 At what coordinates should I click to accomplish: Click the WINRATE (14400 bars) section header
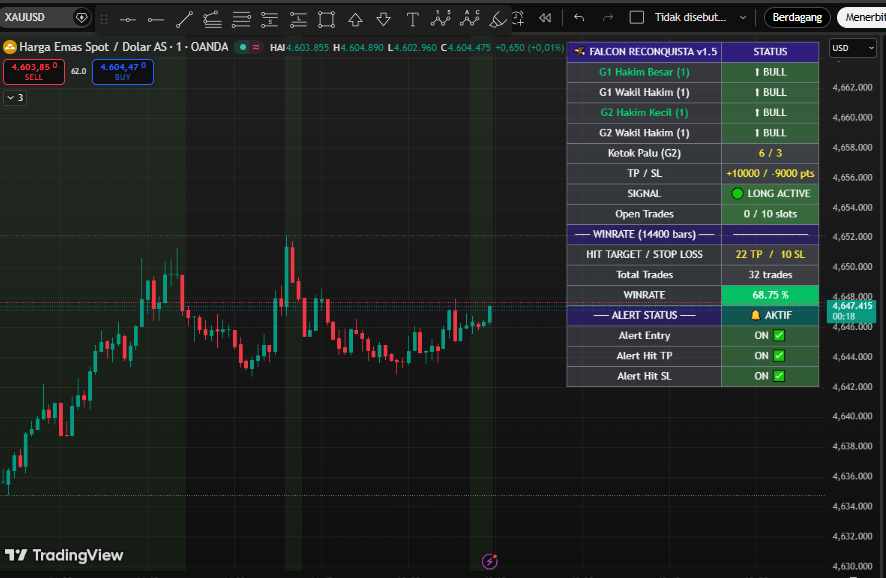coord(644,234)
